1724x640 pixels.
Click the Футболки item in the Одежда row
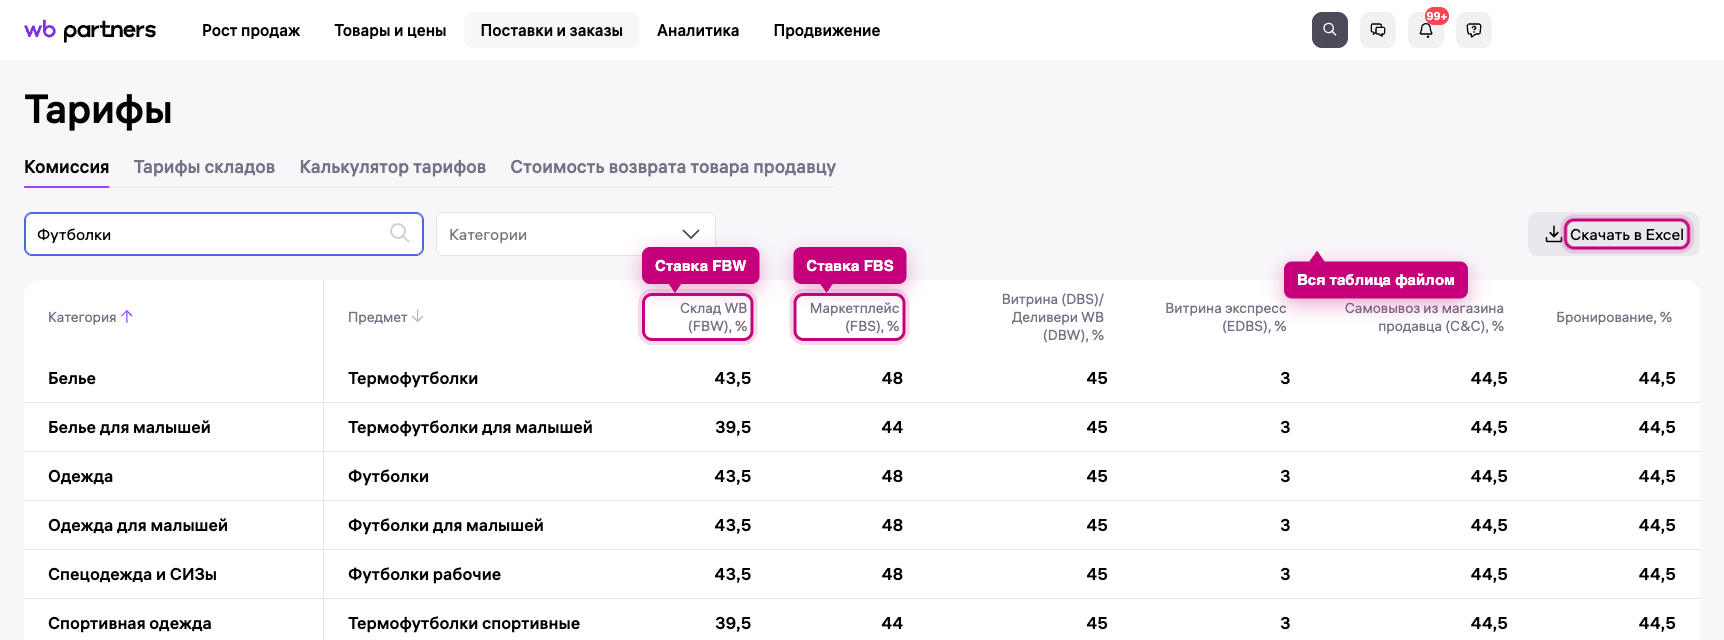[388, 476]
